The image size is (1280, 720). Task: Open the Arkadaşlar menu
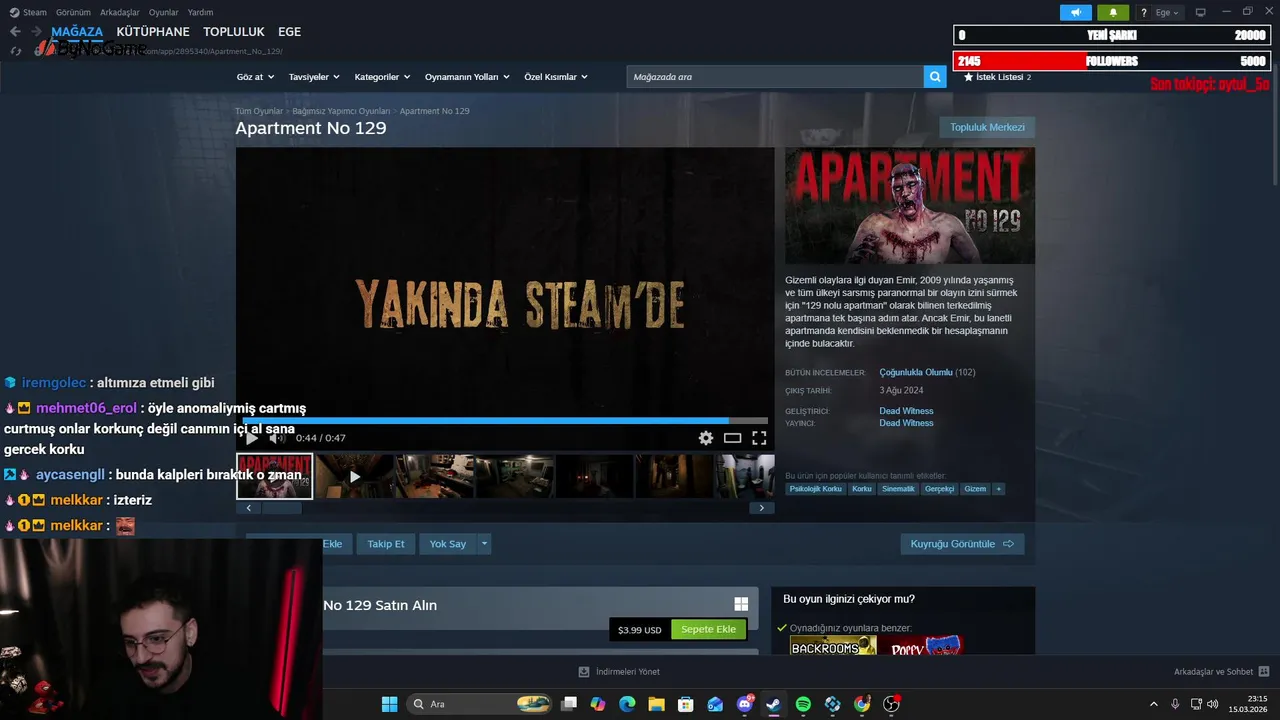tap(120, 12)
